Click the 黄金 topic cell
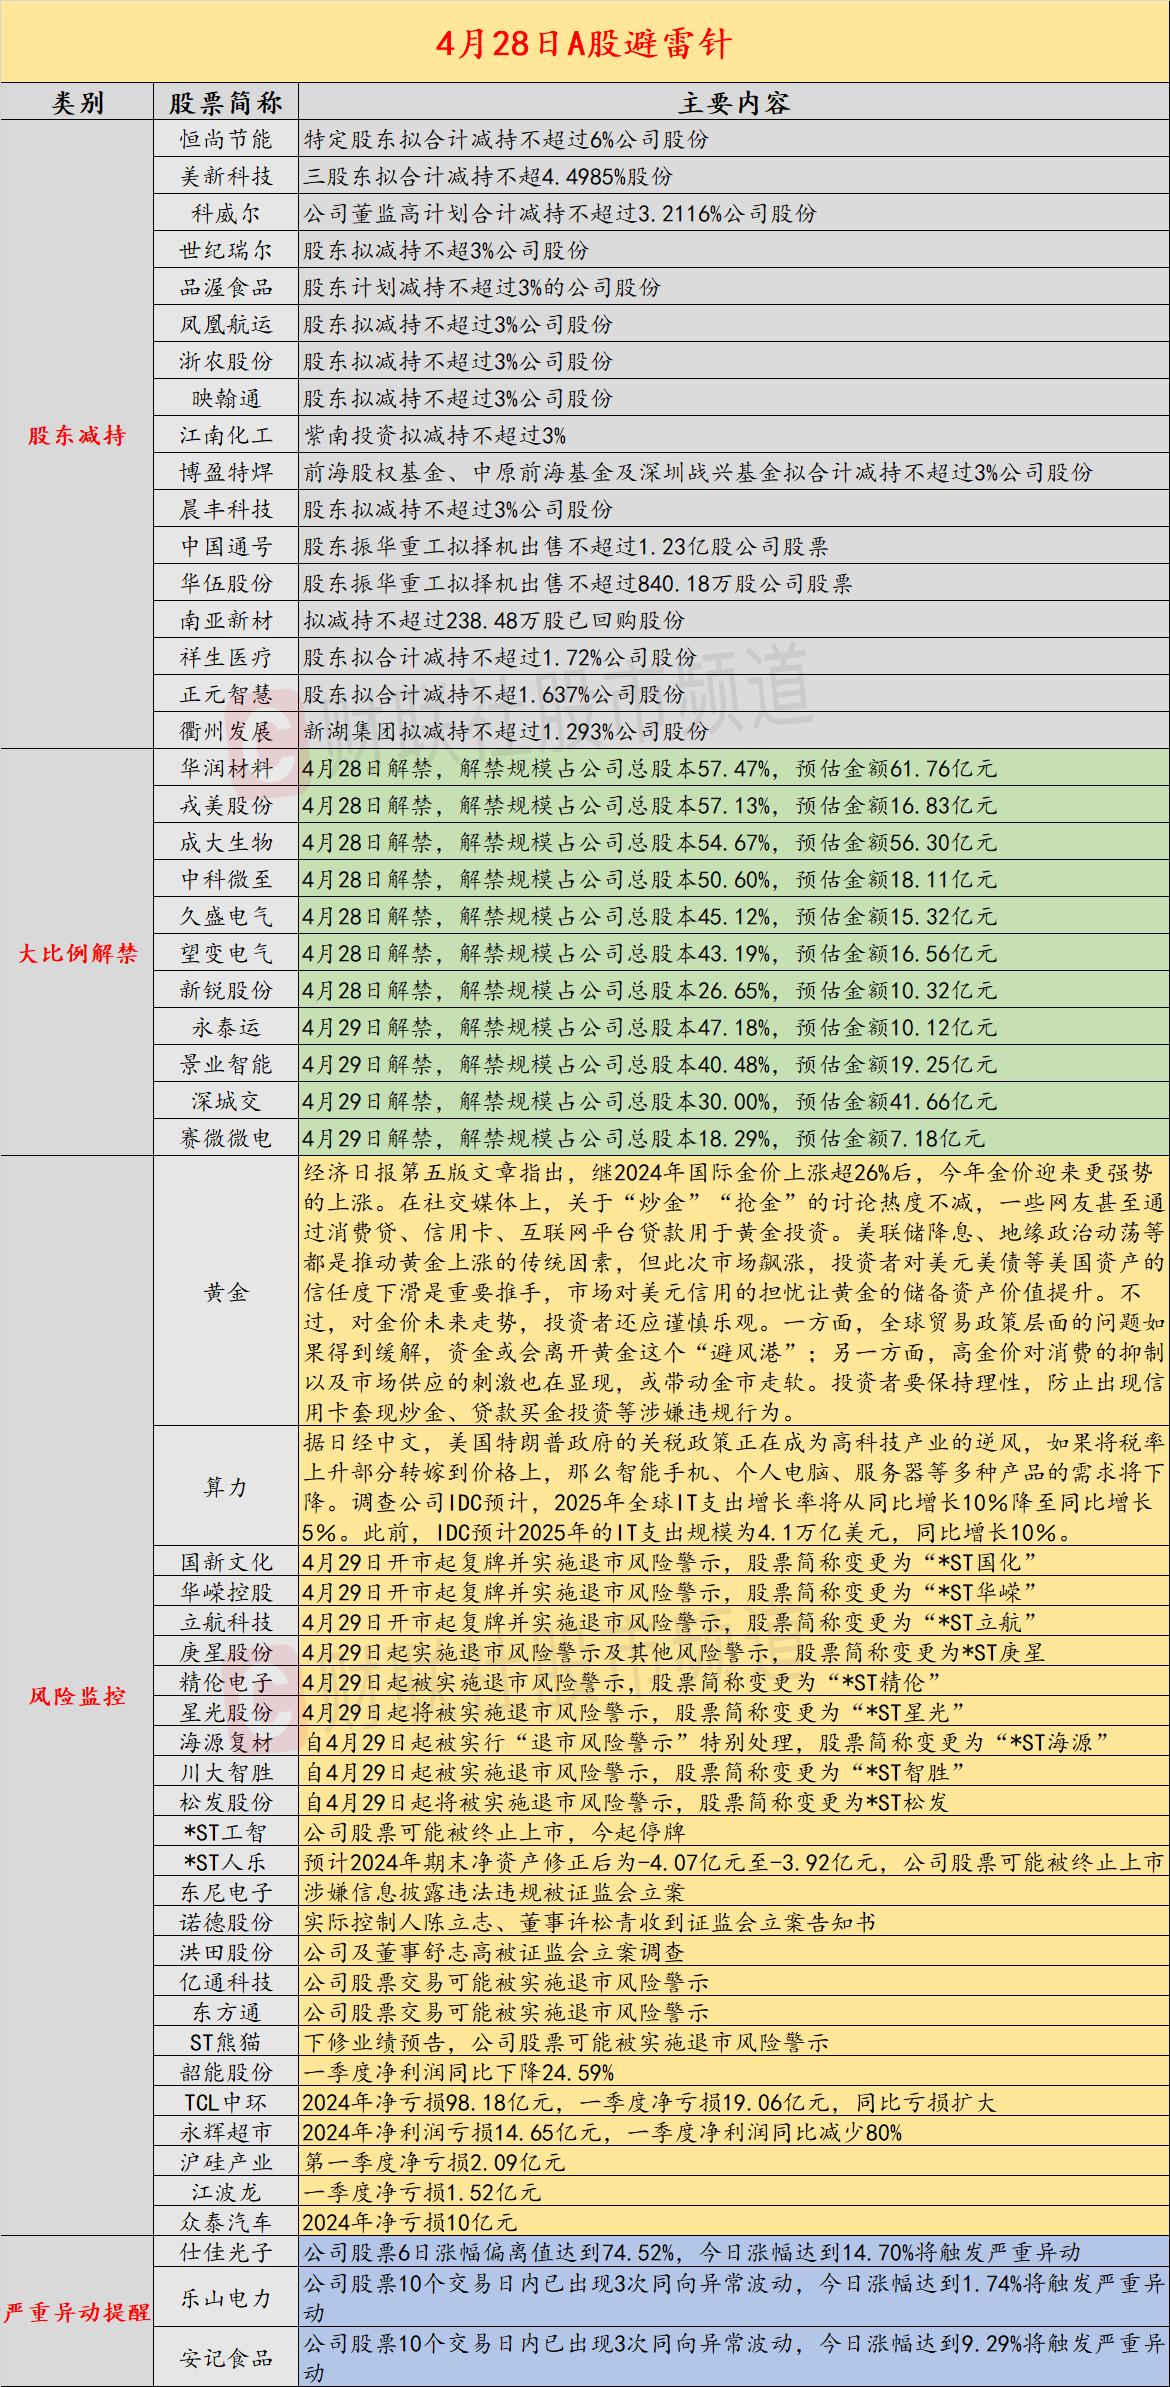1170x2387 pixels. (x=226, y=1292)
